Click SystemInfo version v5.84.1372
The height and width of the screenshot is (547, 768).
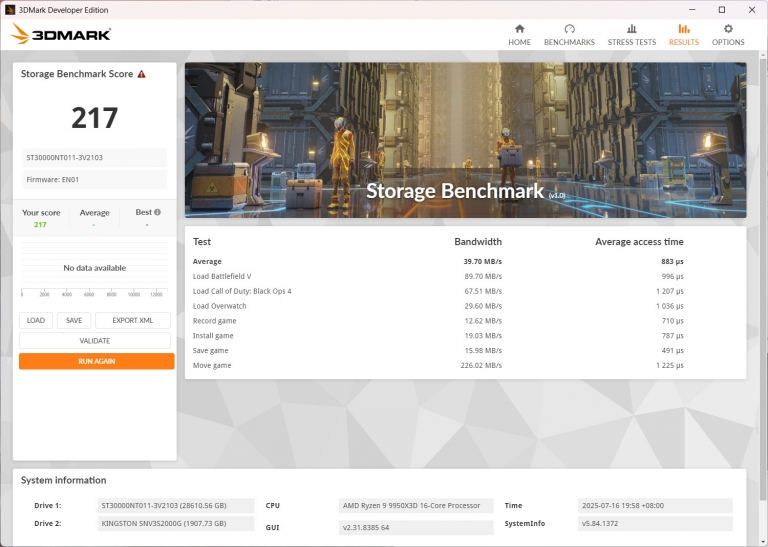tap(655, 523)
